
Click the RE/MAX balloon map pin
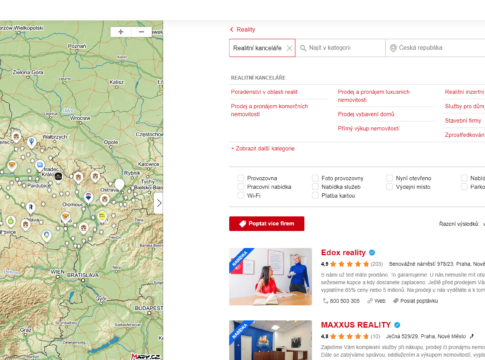tap(88, 197)
